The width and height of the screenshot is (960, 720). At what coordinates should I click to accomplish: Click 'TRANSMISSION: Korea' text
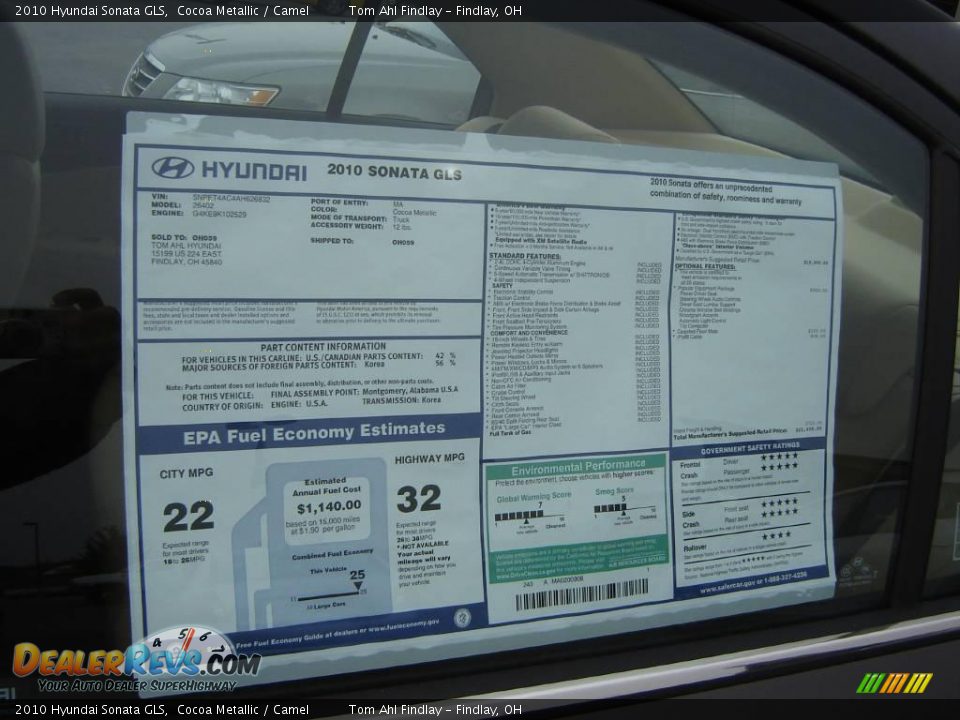(401, 400)
